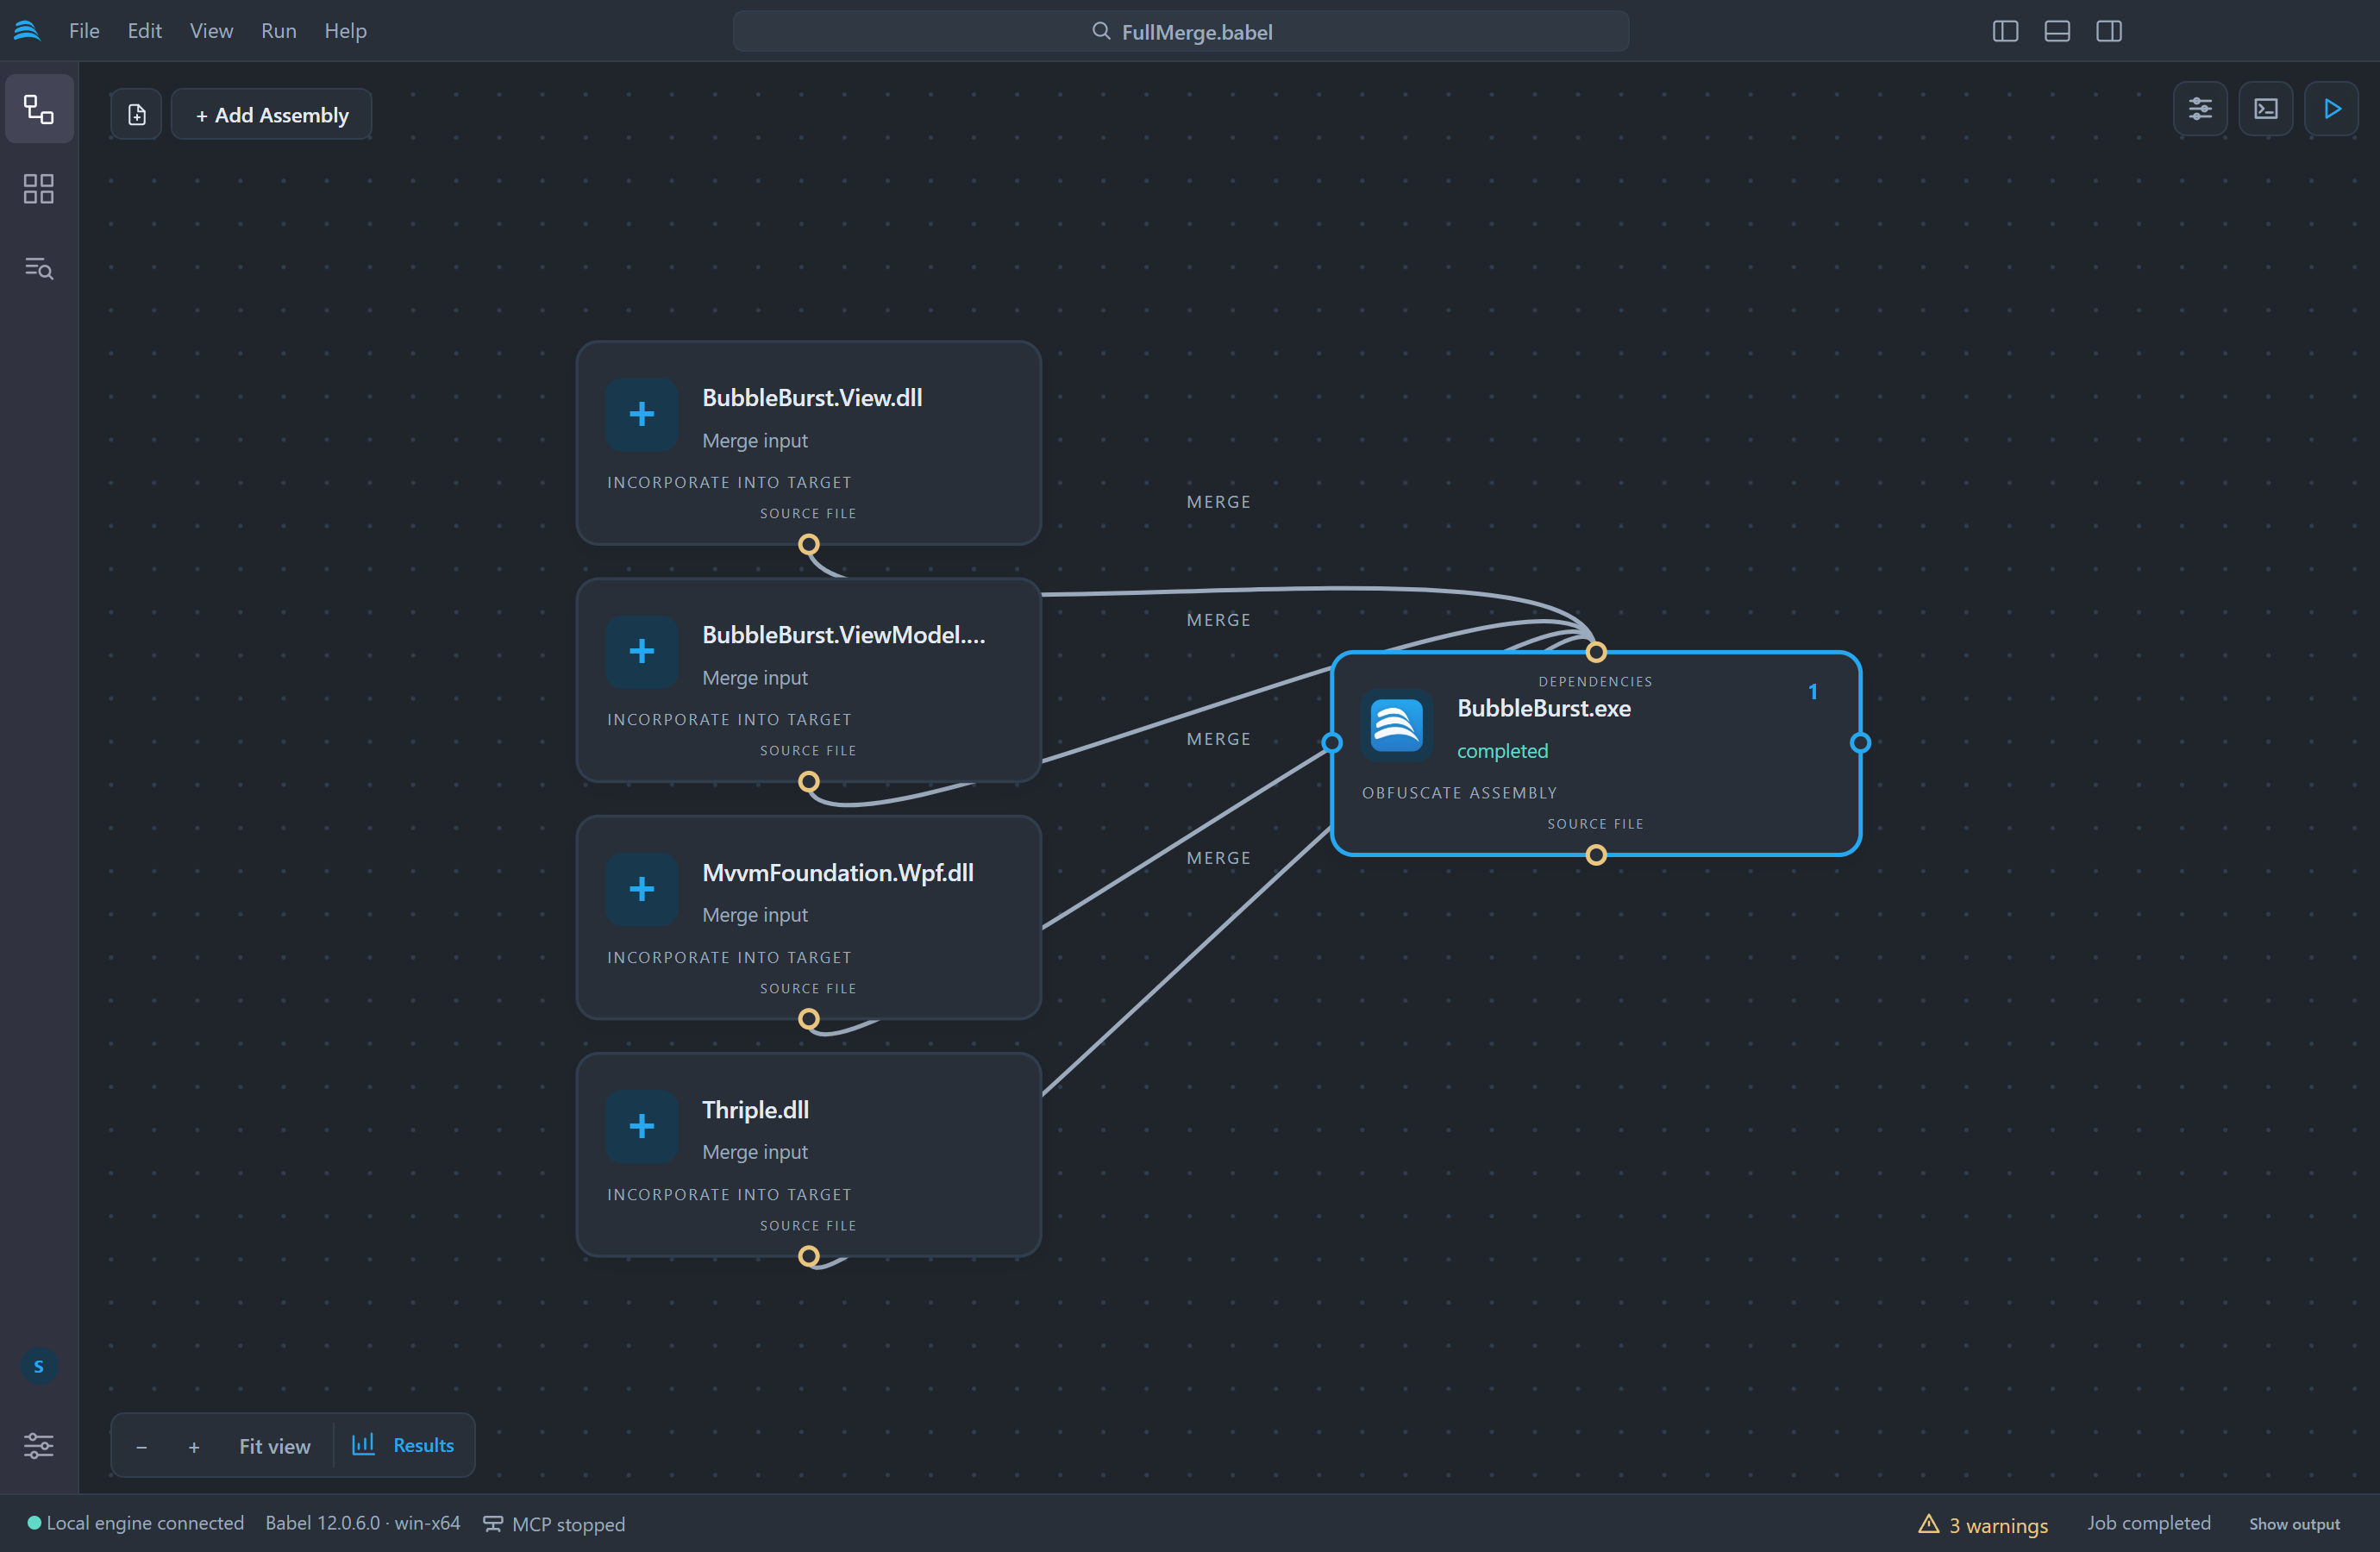Click the plus icon on MvvmFoundation.Wpf.dll
Image resolution: width=2380 pixels, height=1552 pixels.
642,889
